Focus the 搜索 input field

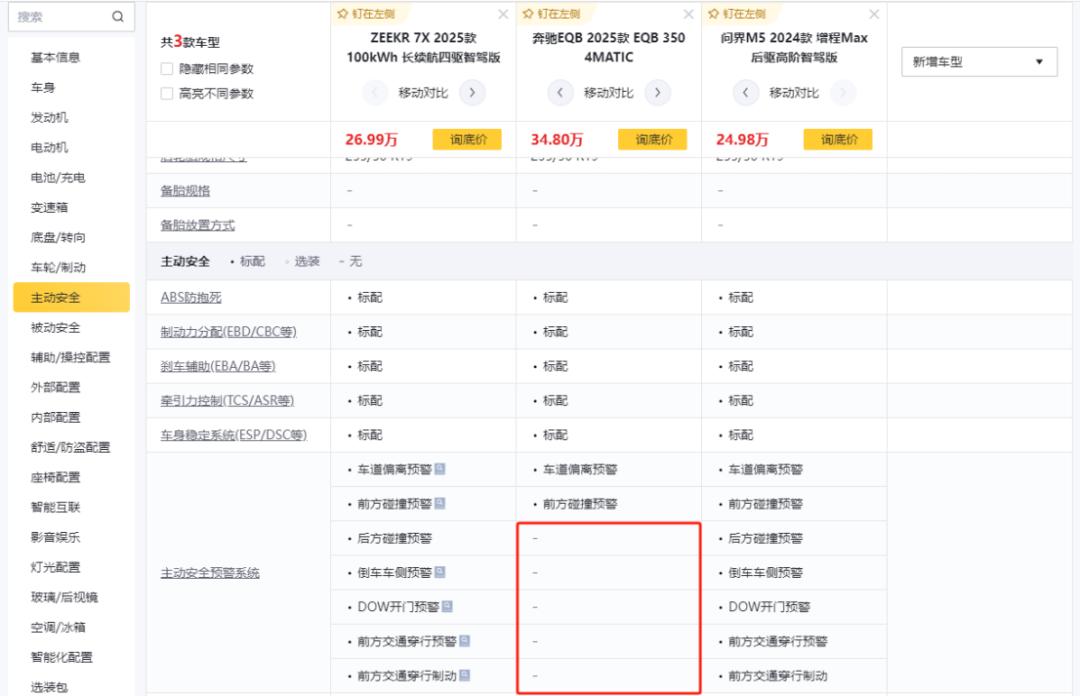[x=72, y=17]
